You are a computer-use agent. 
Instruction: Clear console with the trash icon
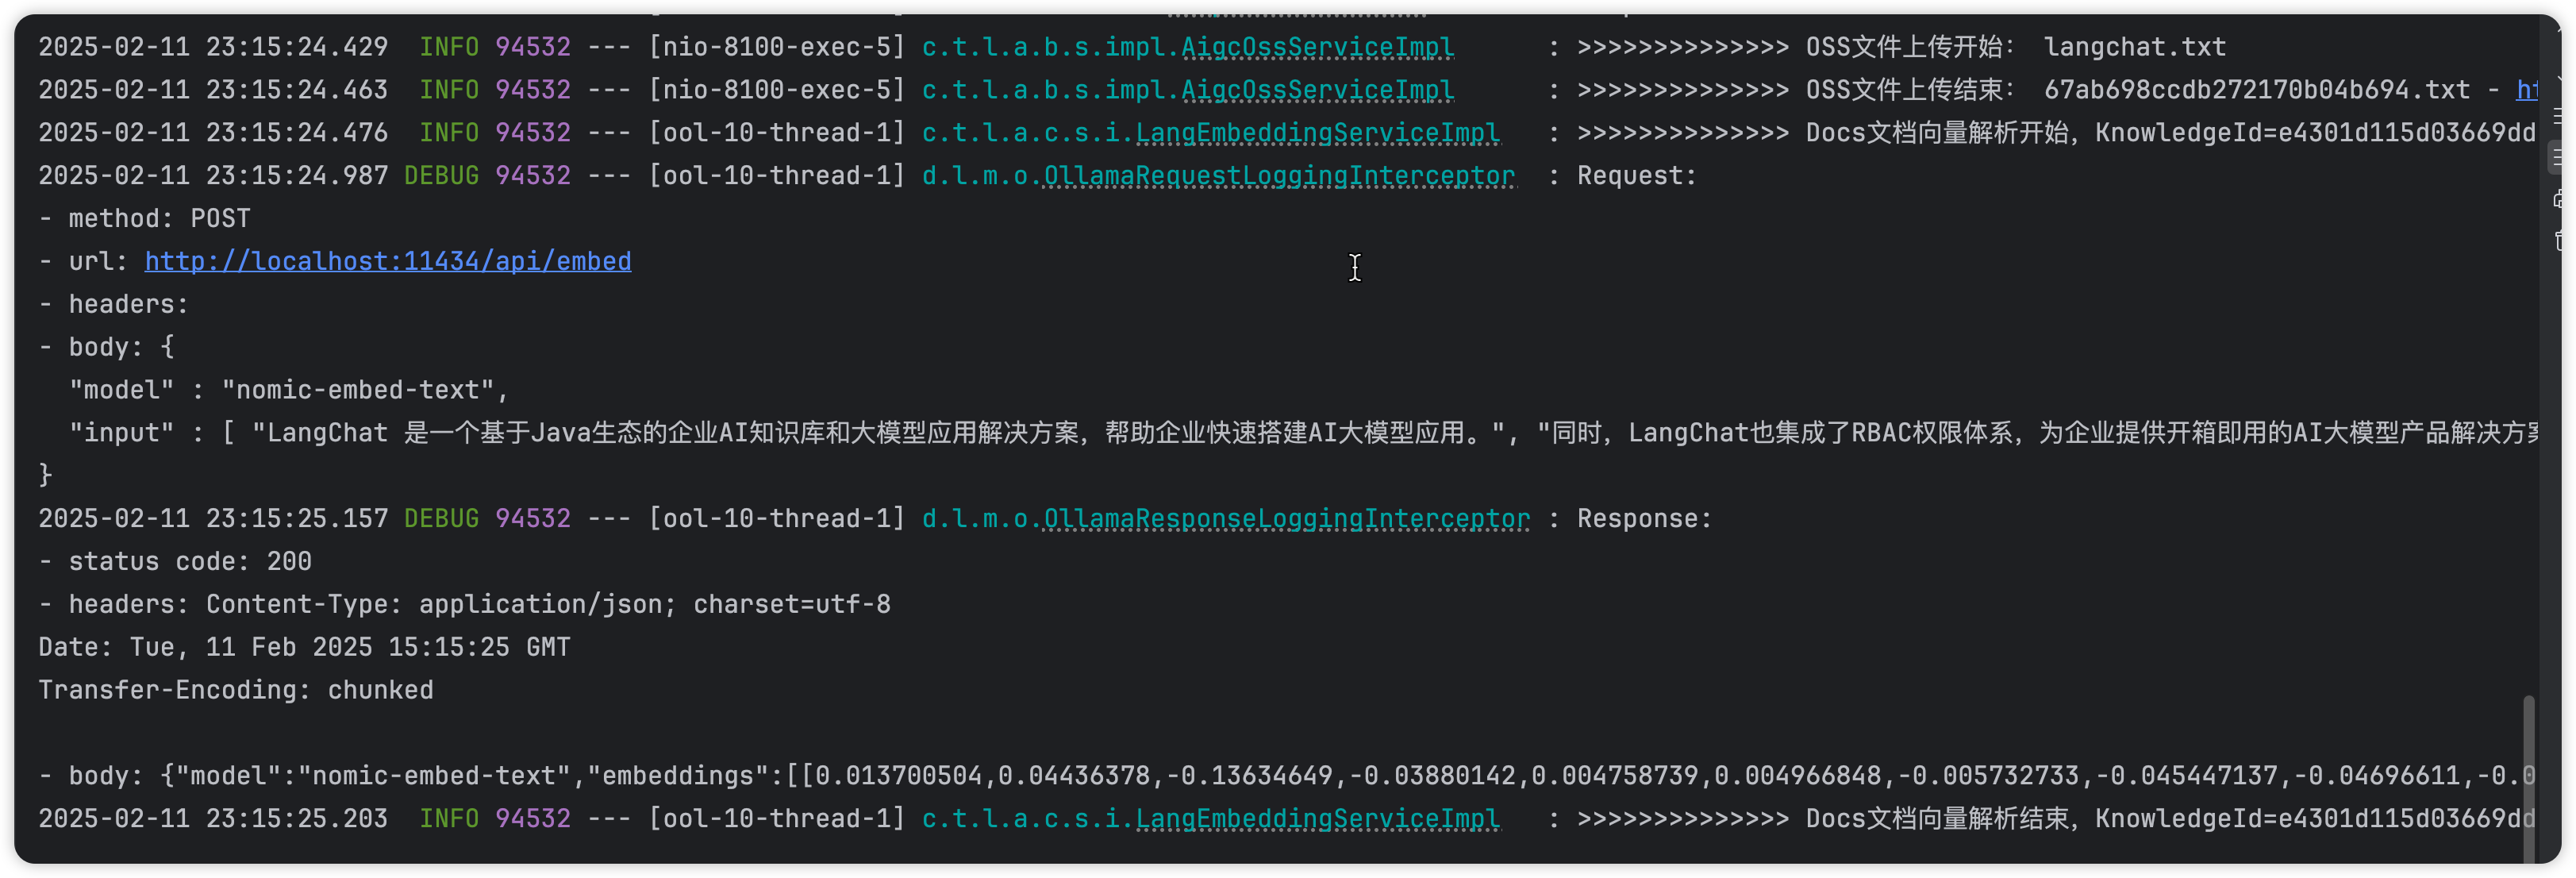tap(2560, 240)
